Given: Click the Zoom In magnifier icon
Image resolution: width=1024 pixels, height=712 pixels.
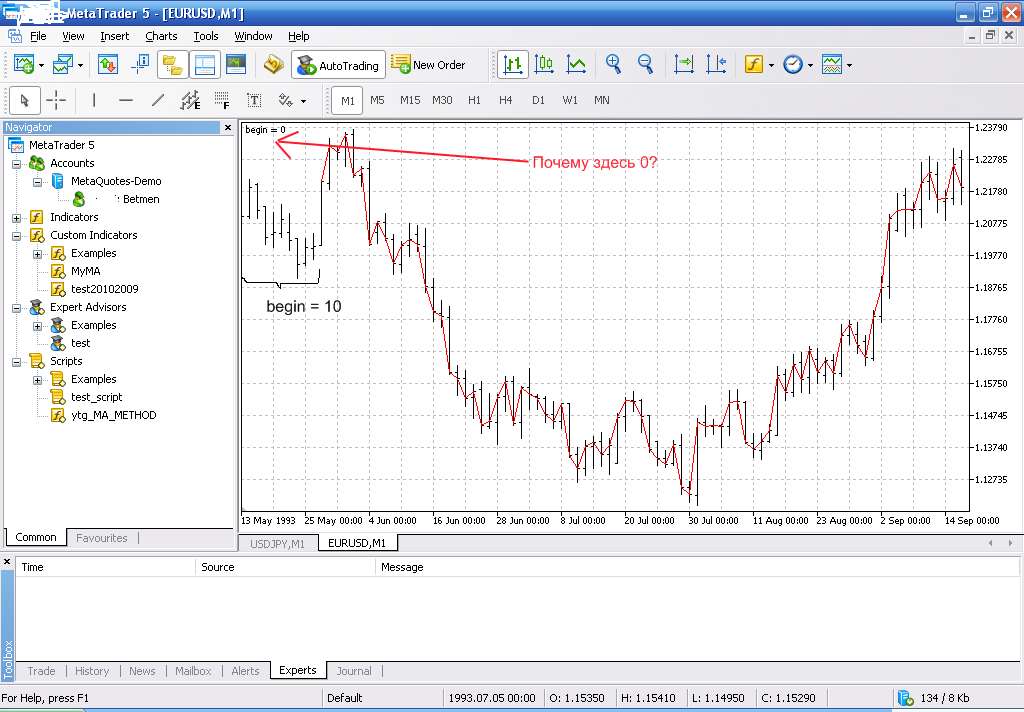Looking at the screenshot, I should pyautogui.click(x=613, y=65).
